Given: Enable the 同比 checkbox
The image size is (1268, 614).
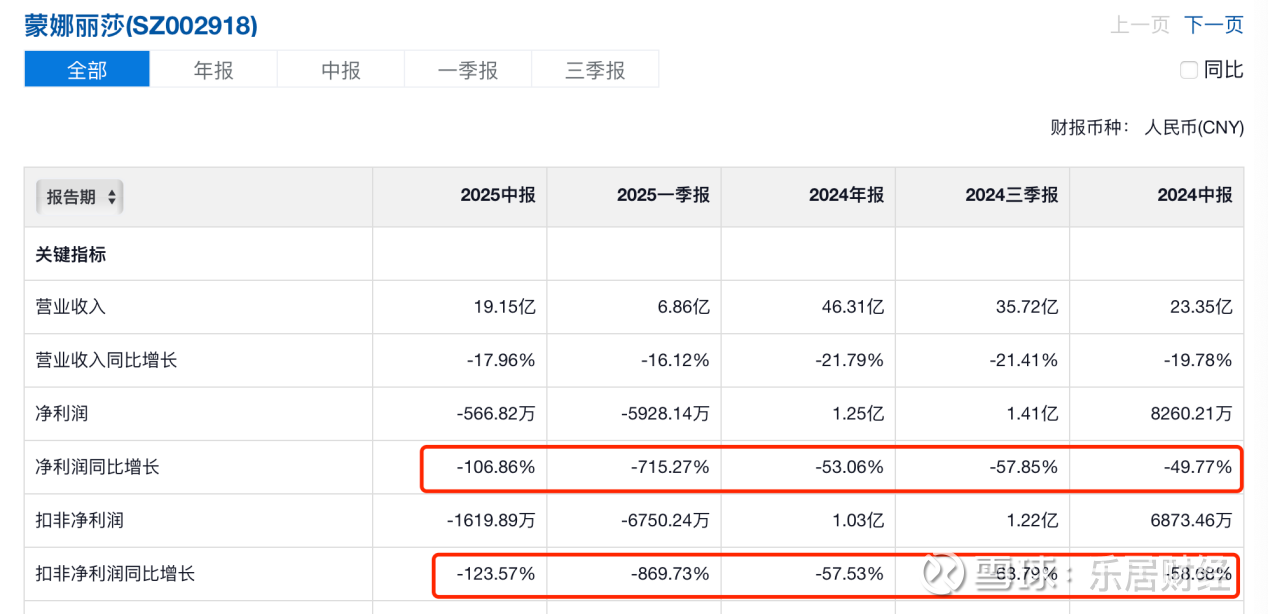Looking at the screenshot, I should [x=1188, y=70].
